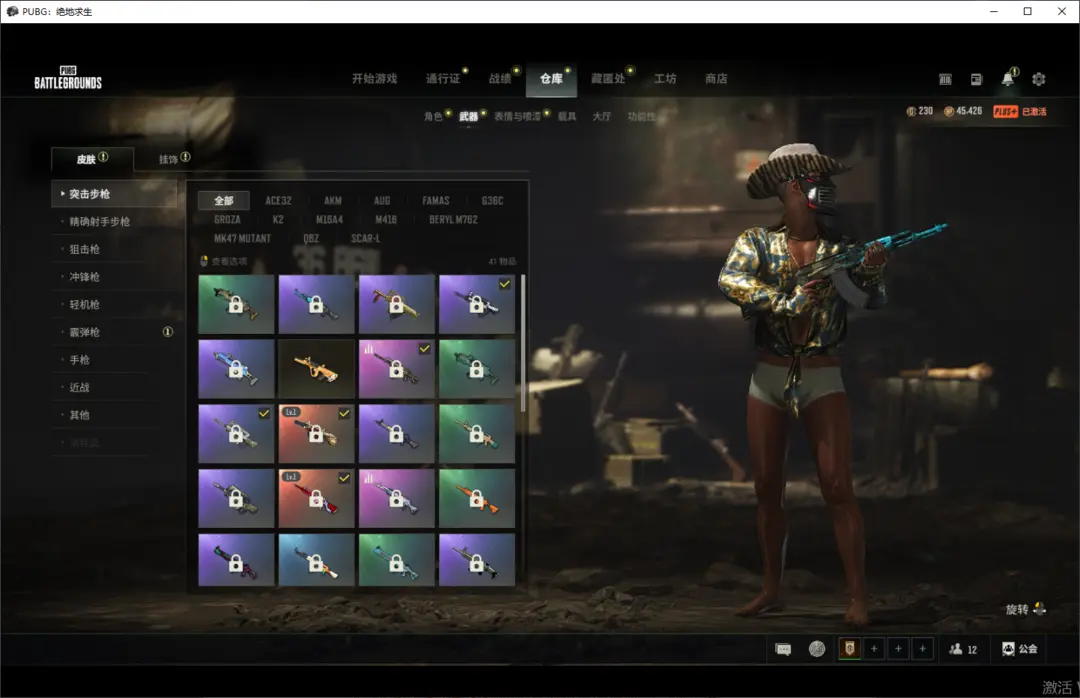Click the PUBG Battlegrounds logo

point(68,78)
